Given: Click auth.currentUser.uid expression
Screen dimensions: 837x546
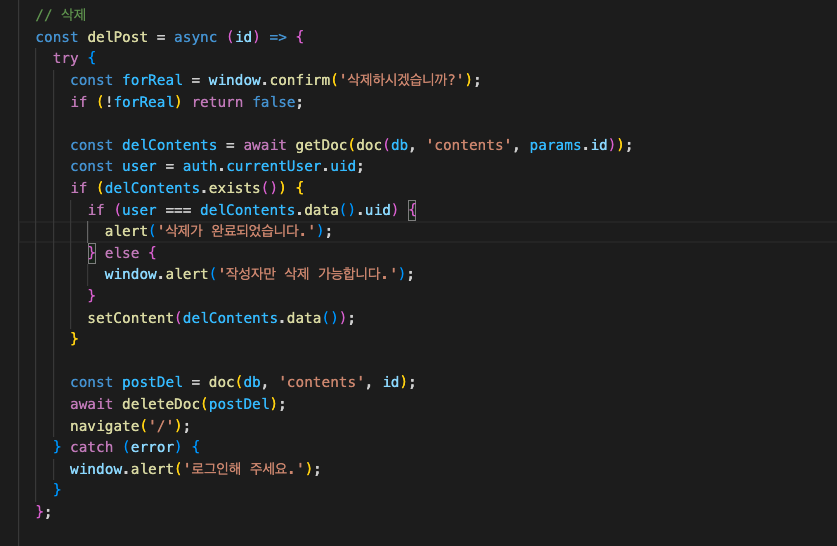Looking at the screenshot, I should pos(269,167).
